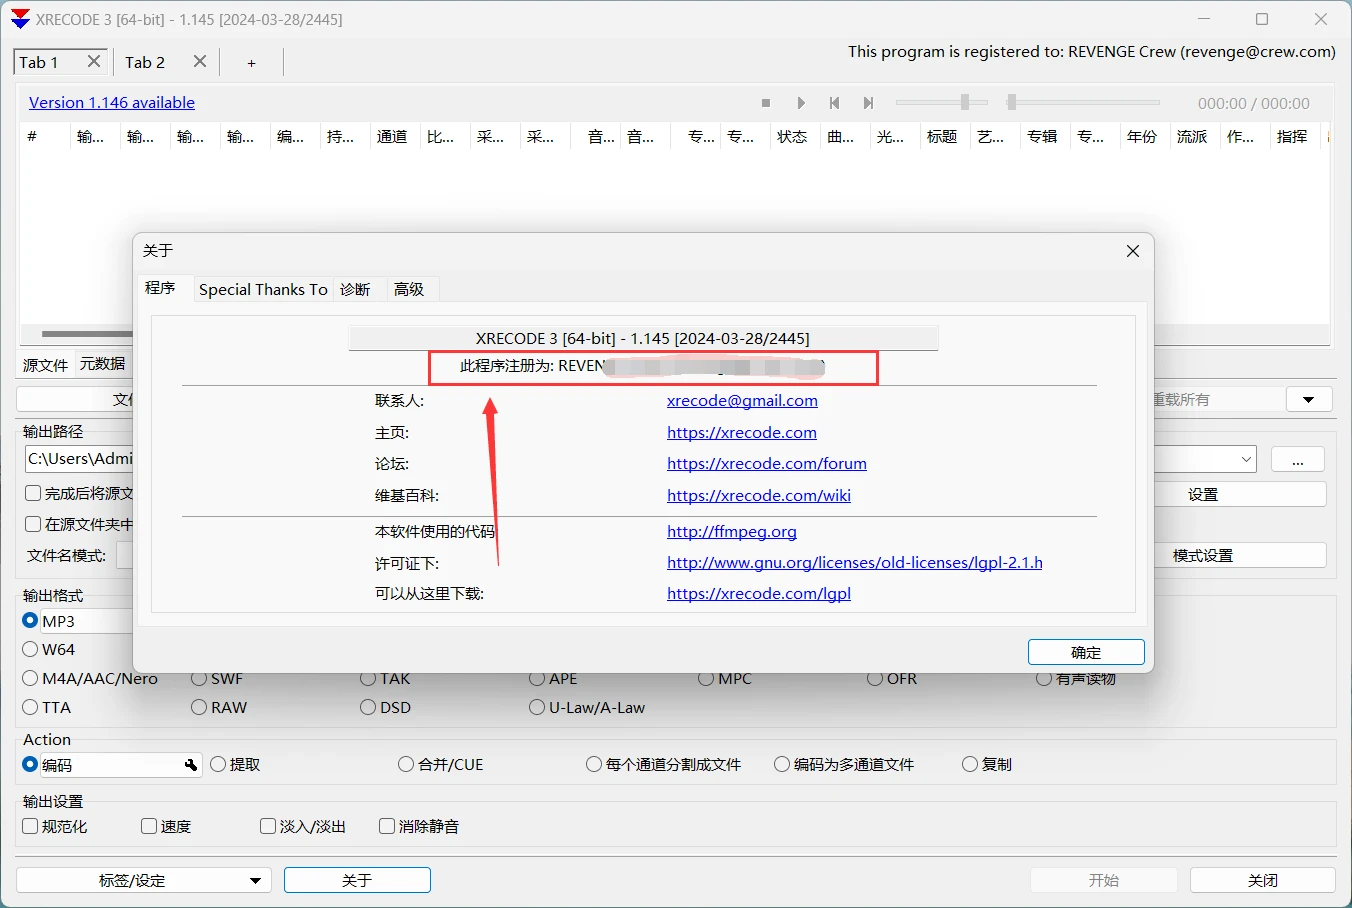Click the 标题 column header
1352x908 pixels.
[x=943, y=136]
